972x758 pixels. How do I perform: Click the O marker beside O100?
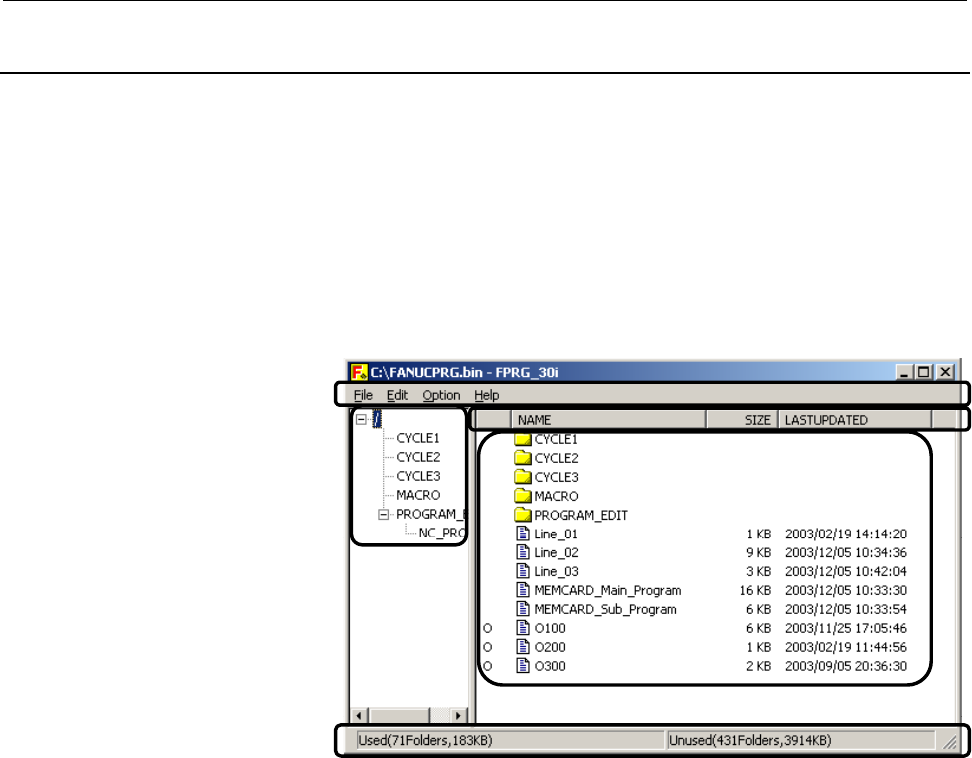[x=487, y=628]
